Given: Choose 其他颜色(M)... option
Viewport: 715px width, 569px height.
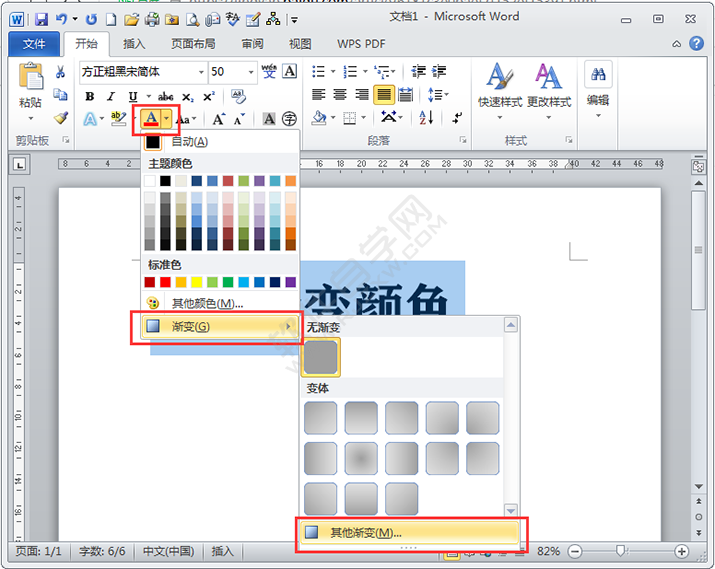Looking at the screenshot, I should [x=220, y=303].
